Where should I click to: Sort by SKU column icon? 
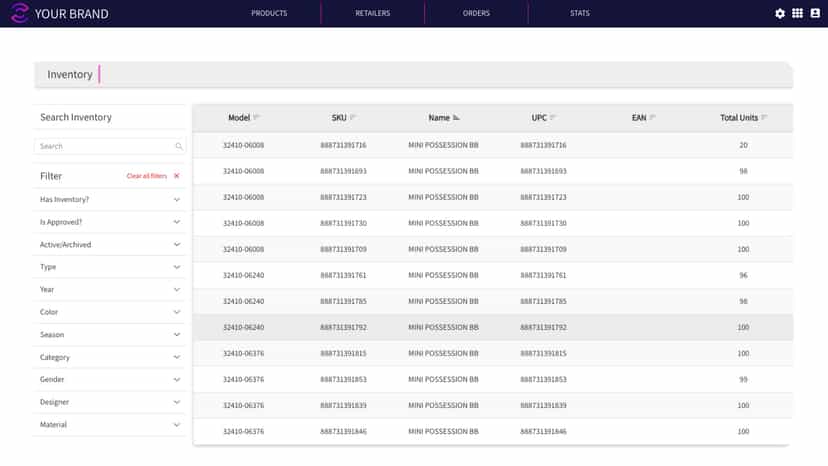353,117
